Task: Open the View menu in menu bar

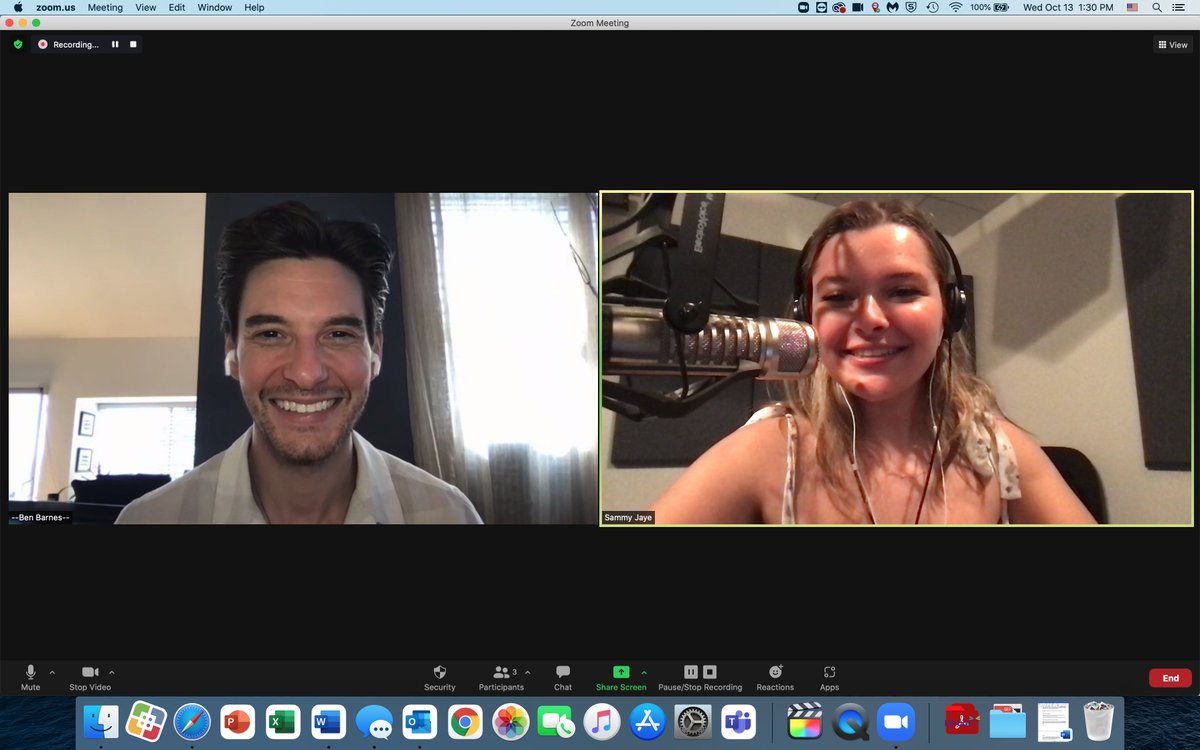Action: coord(146,7)
